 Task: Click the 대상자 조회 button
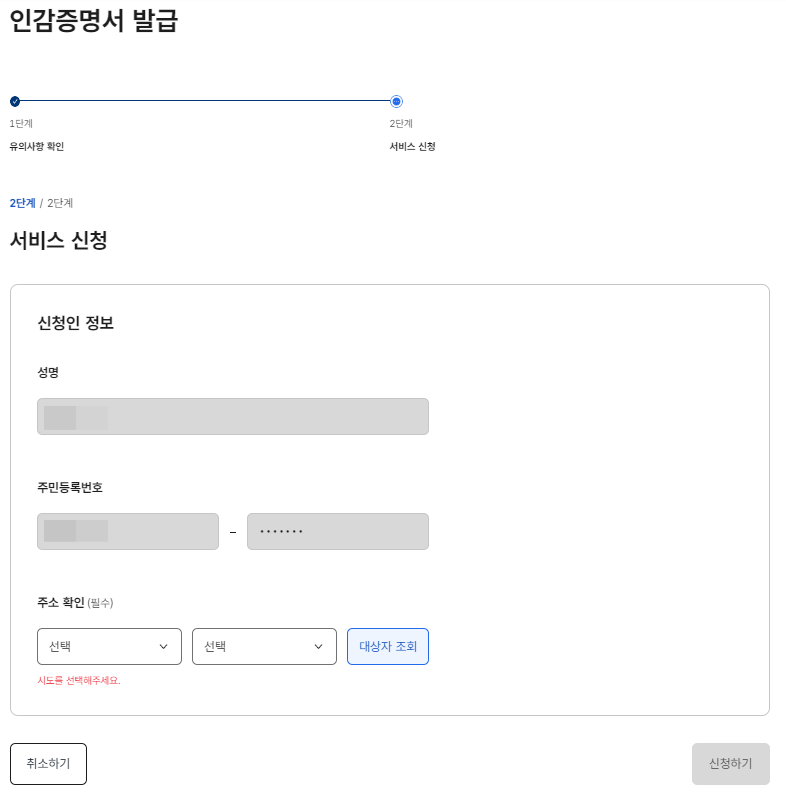click(x=387, y=646)
